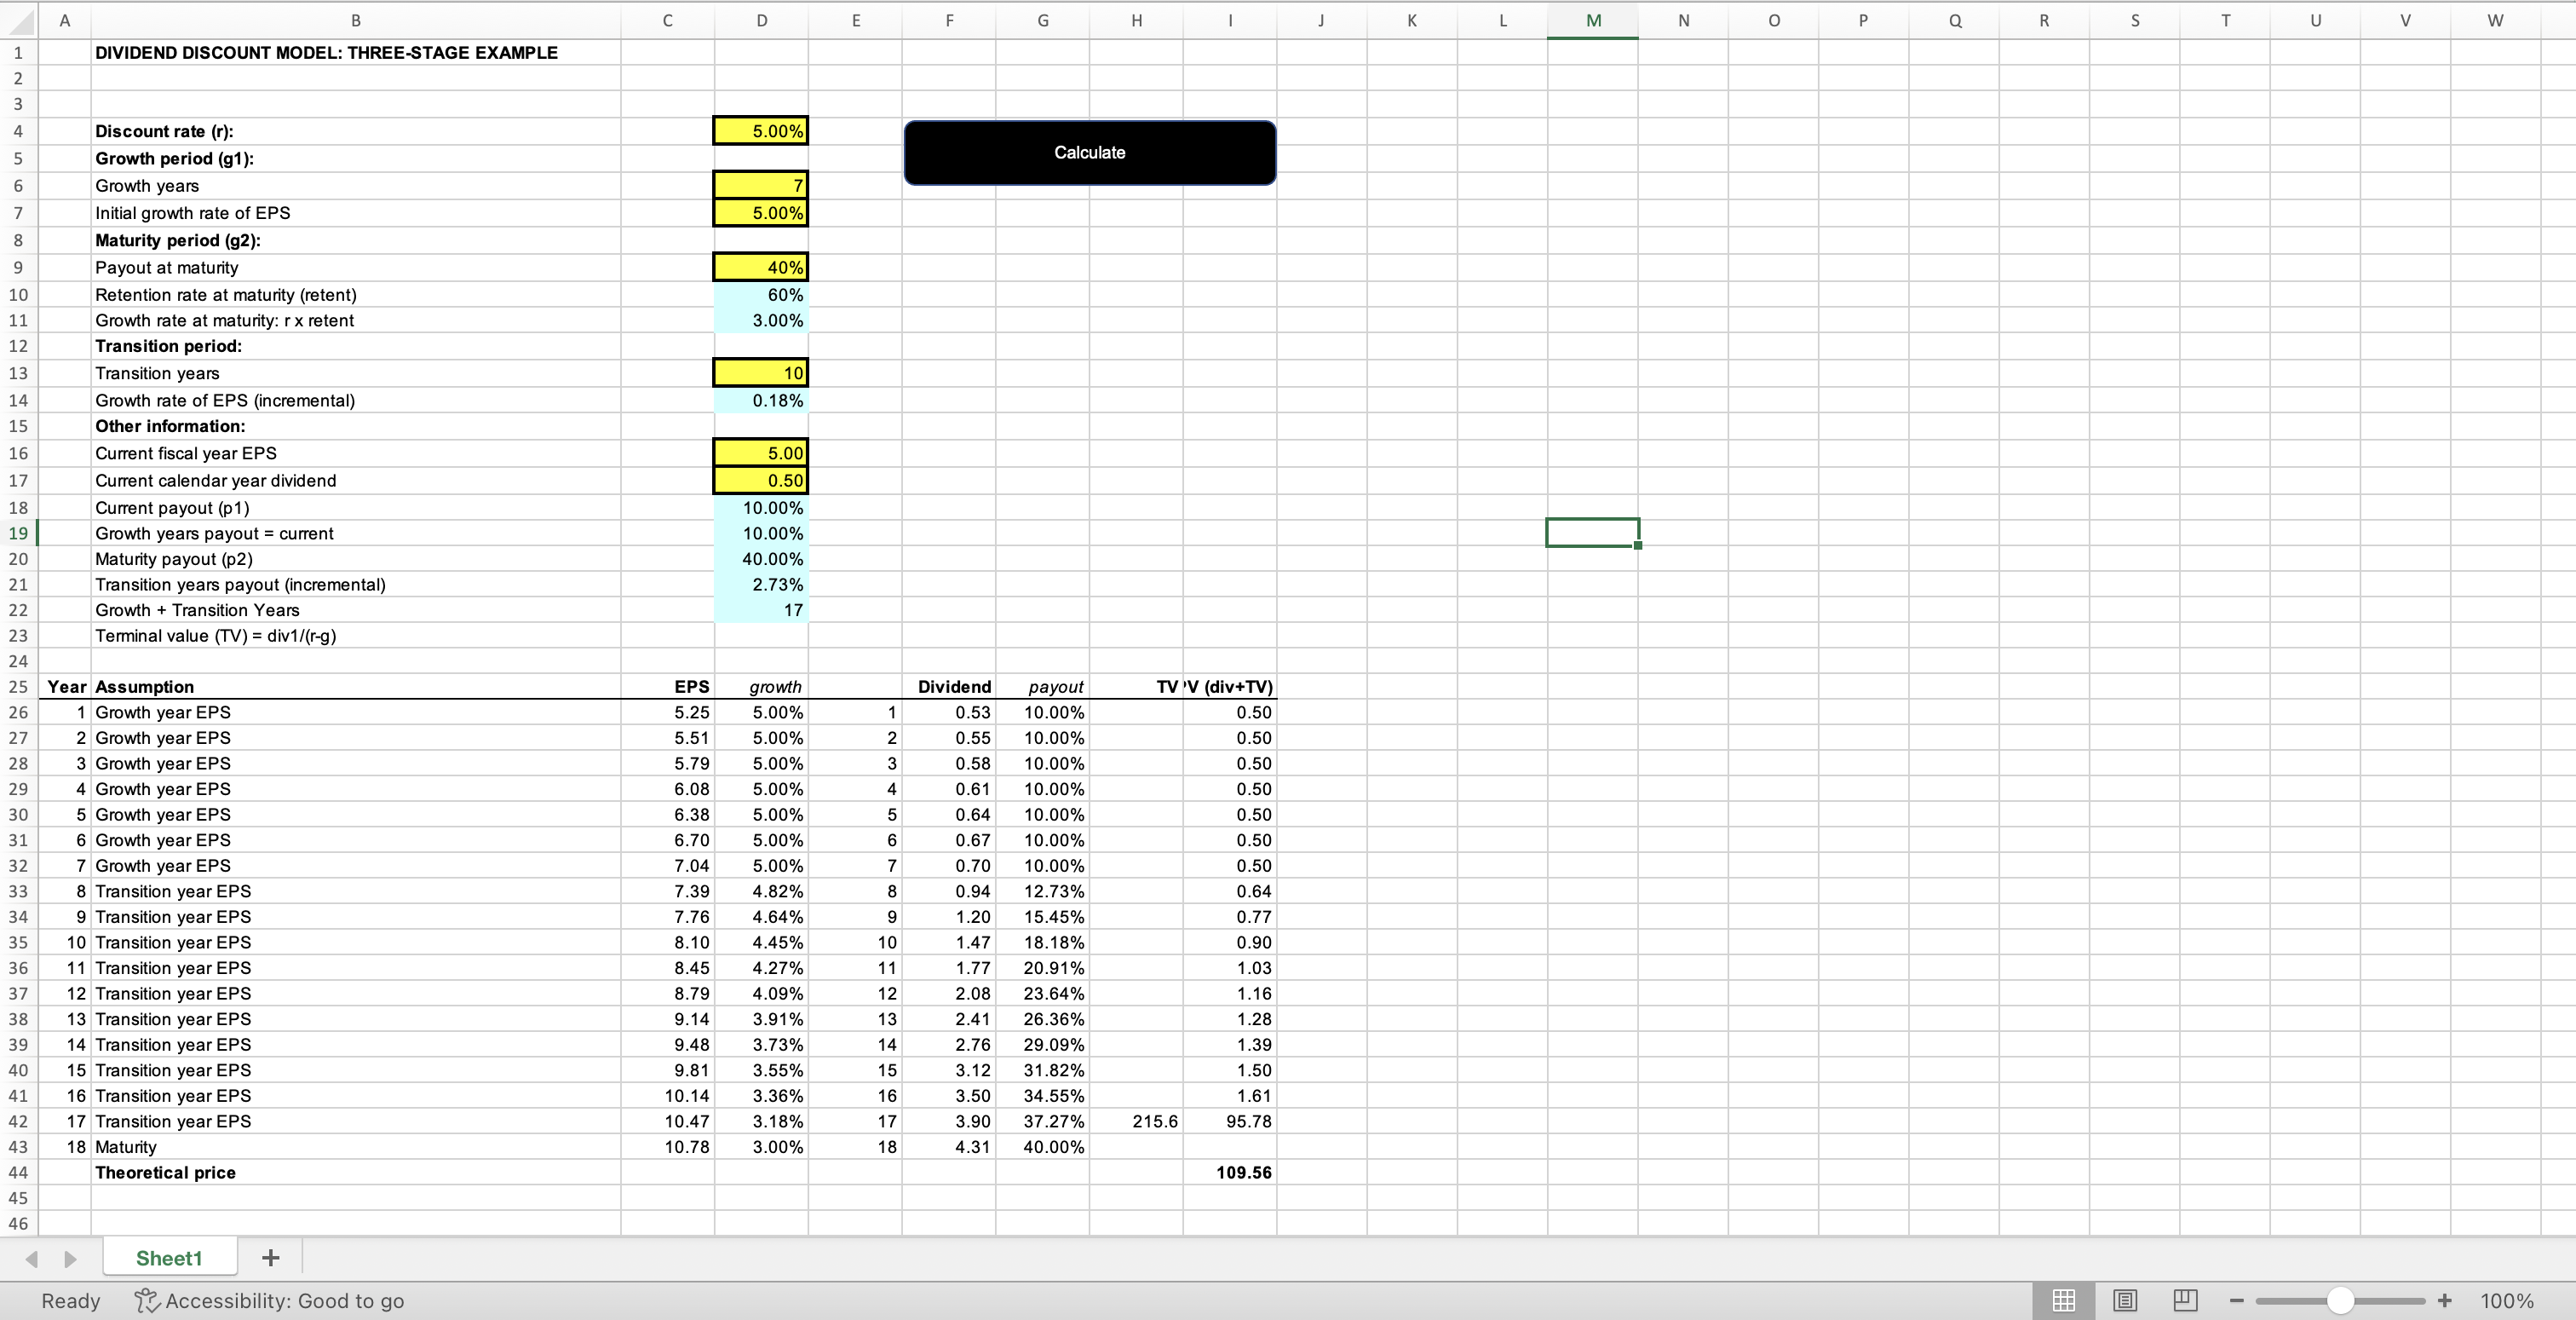
Task: Click the Payout at maturity input field
Action: 759,268
